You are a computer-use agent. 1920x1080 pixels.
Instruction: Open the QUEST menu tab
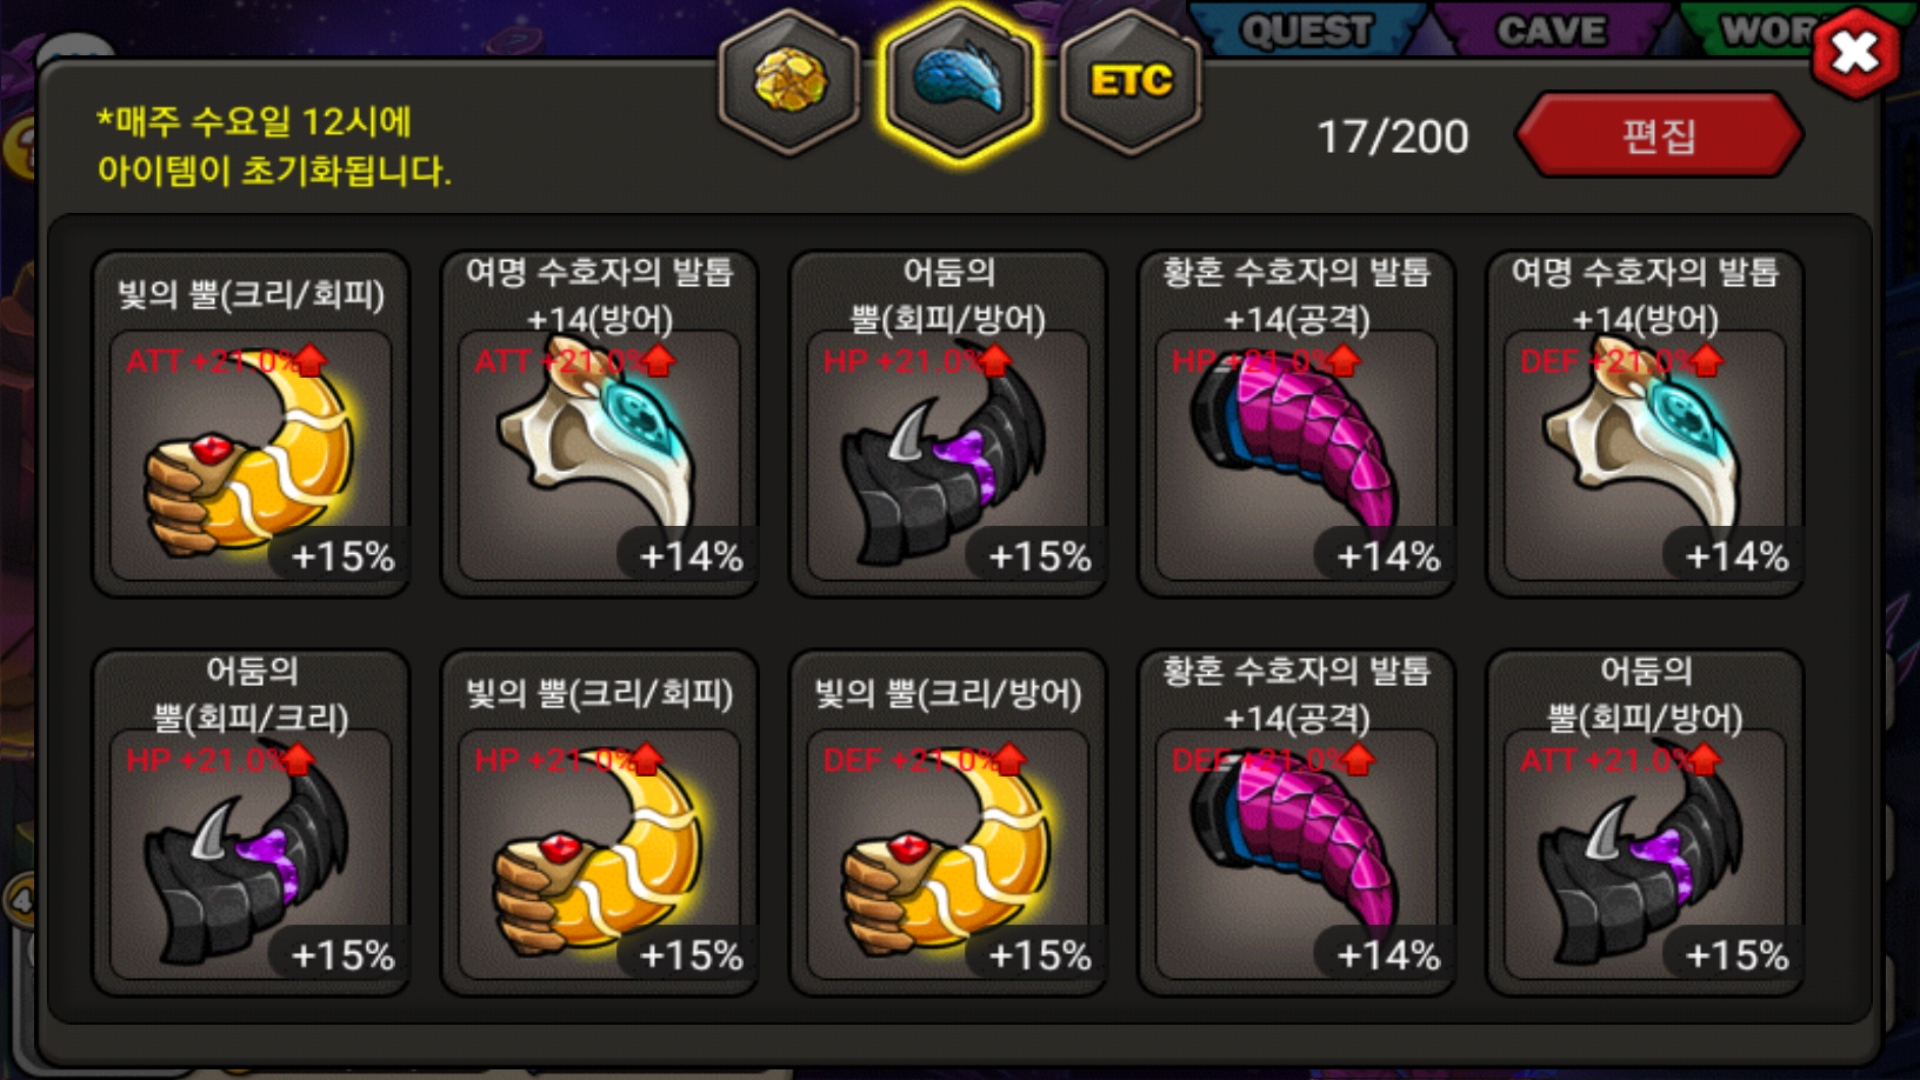(x=1306, y=30)
